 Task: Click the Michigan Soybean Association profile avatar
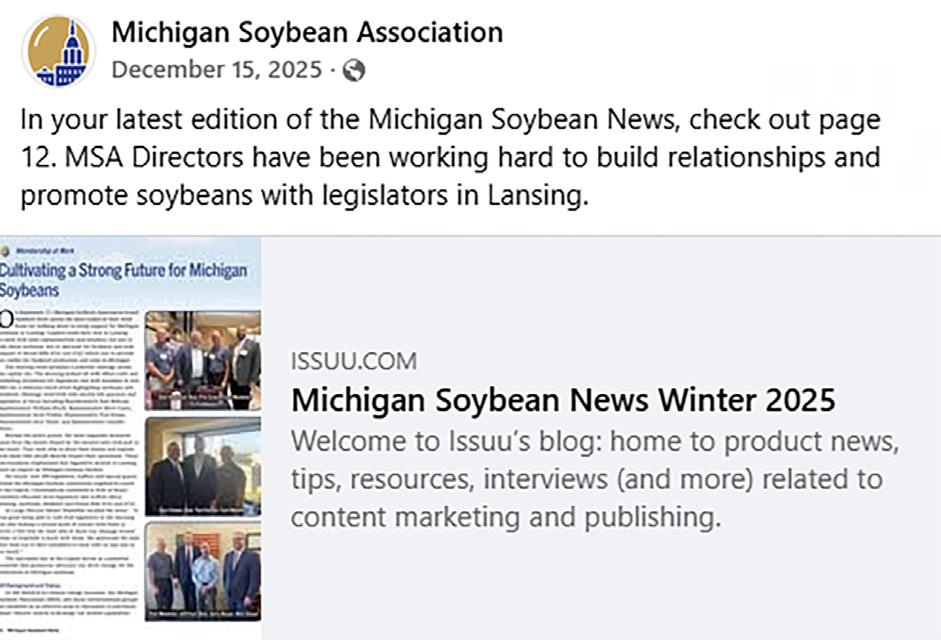[57, 52]
